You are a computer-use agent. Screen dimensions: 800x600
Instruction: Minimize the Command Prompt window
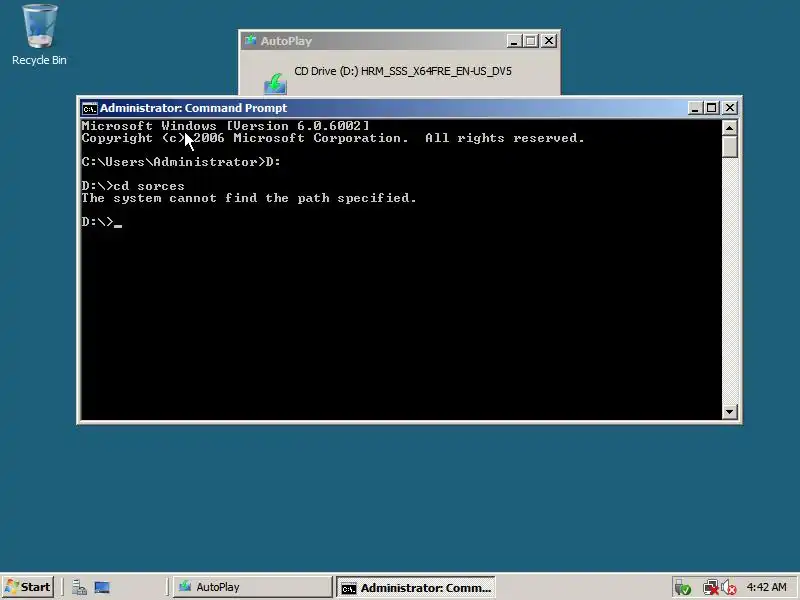click(694, 108)
